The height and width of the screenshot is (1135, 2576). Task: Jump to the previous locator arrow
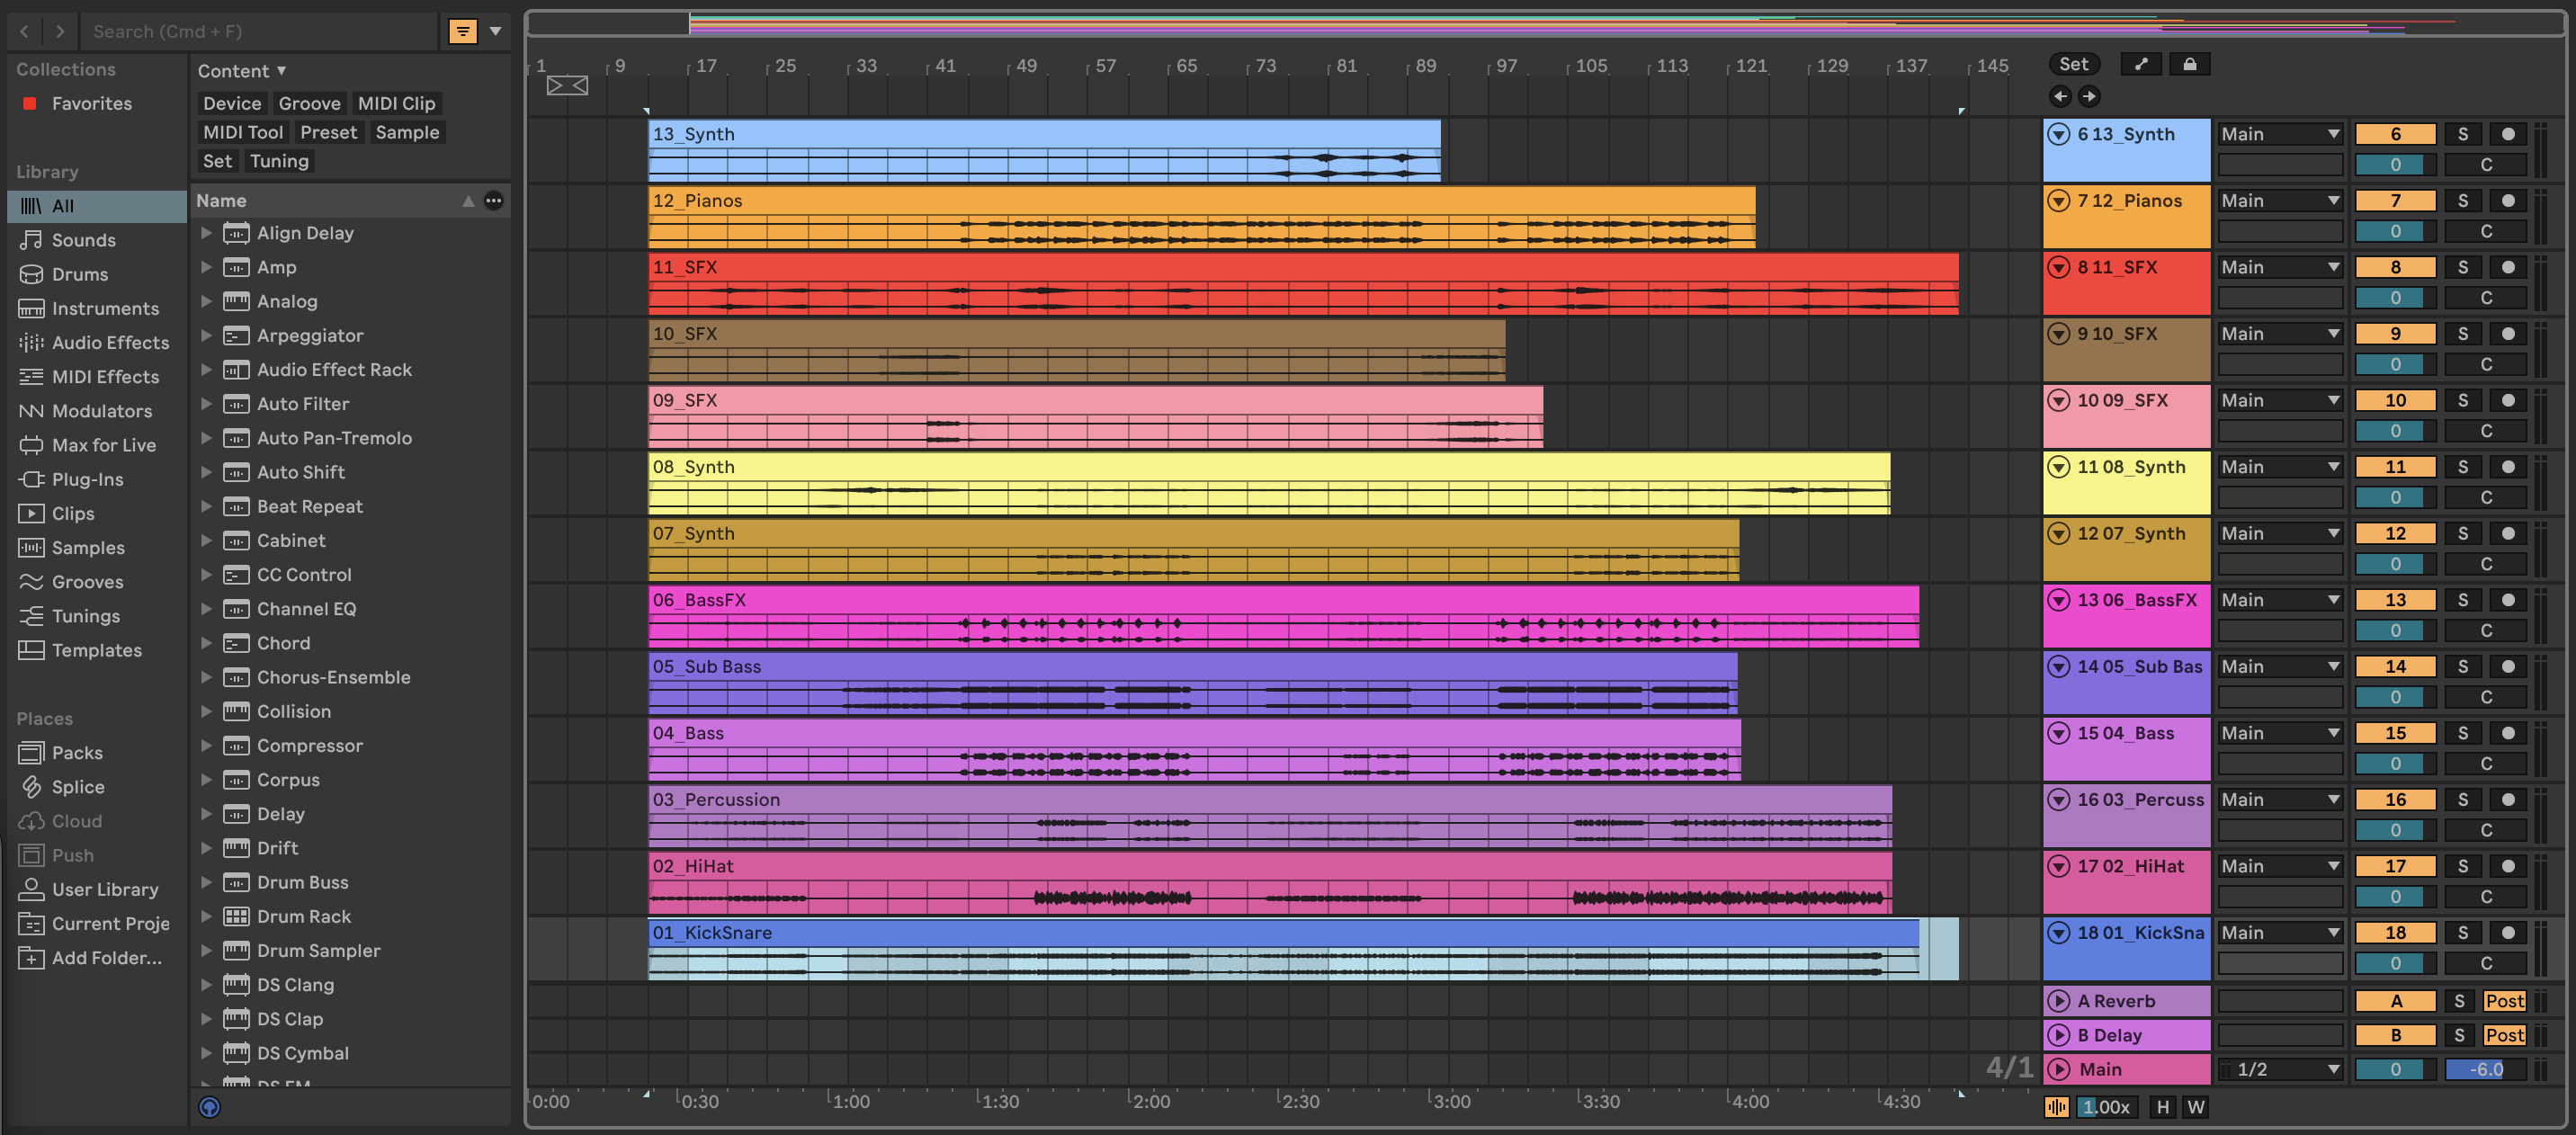pos(2059,96)
